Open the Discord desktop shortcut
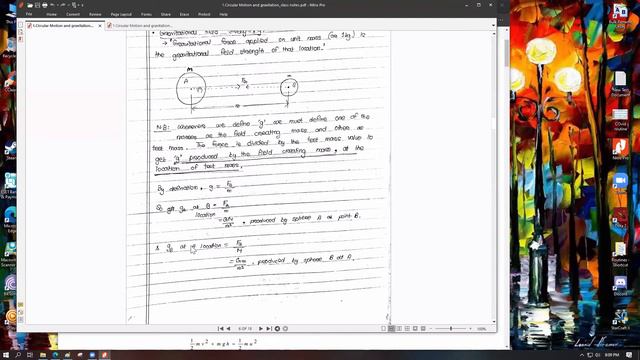The height and width of the screenshot is (360, 640). click(620, 286)
